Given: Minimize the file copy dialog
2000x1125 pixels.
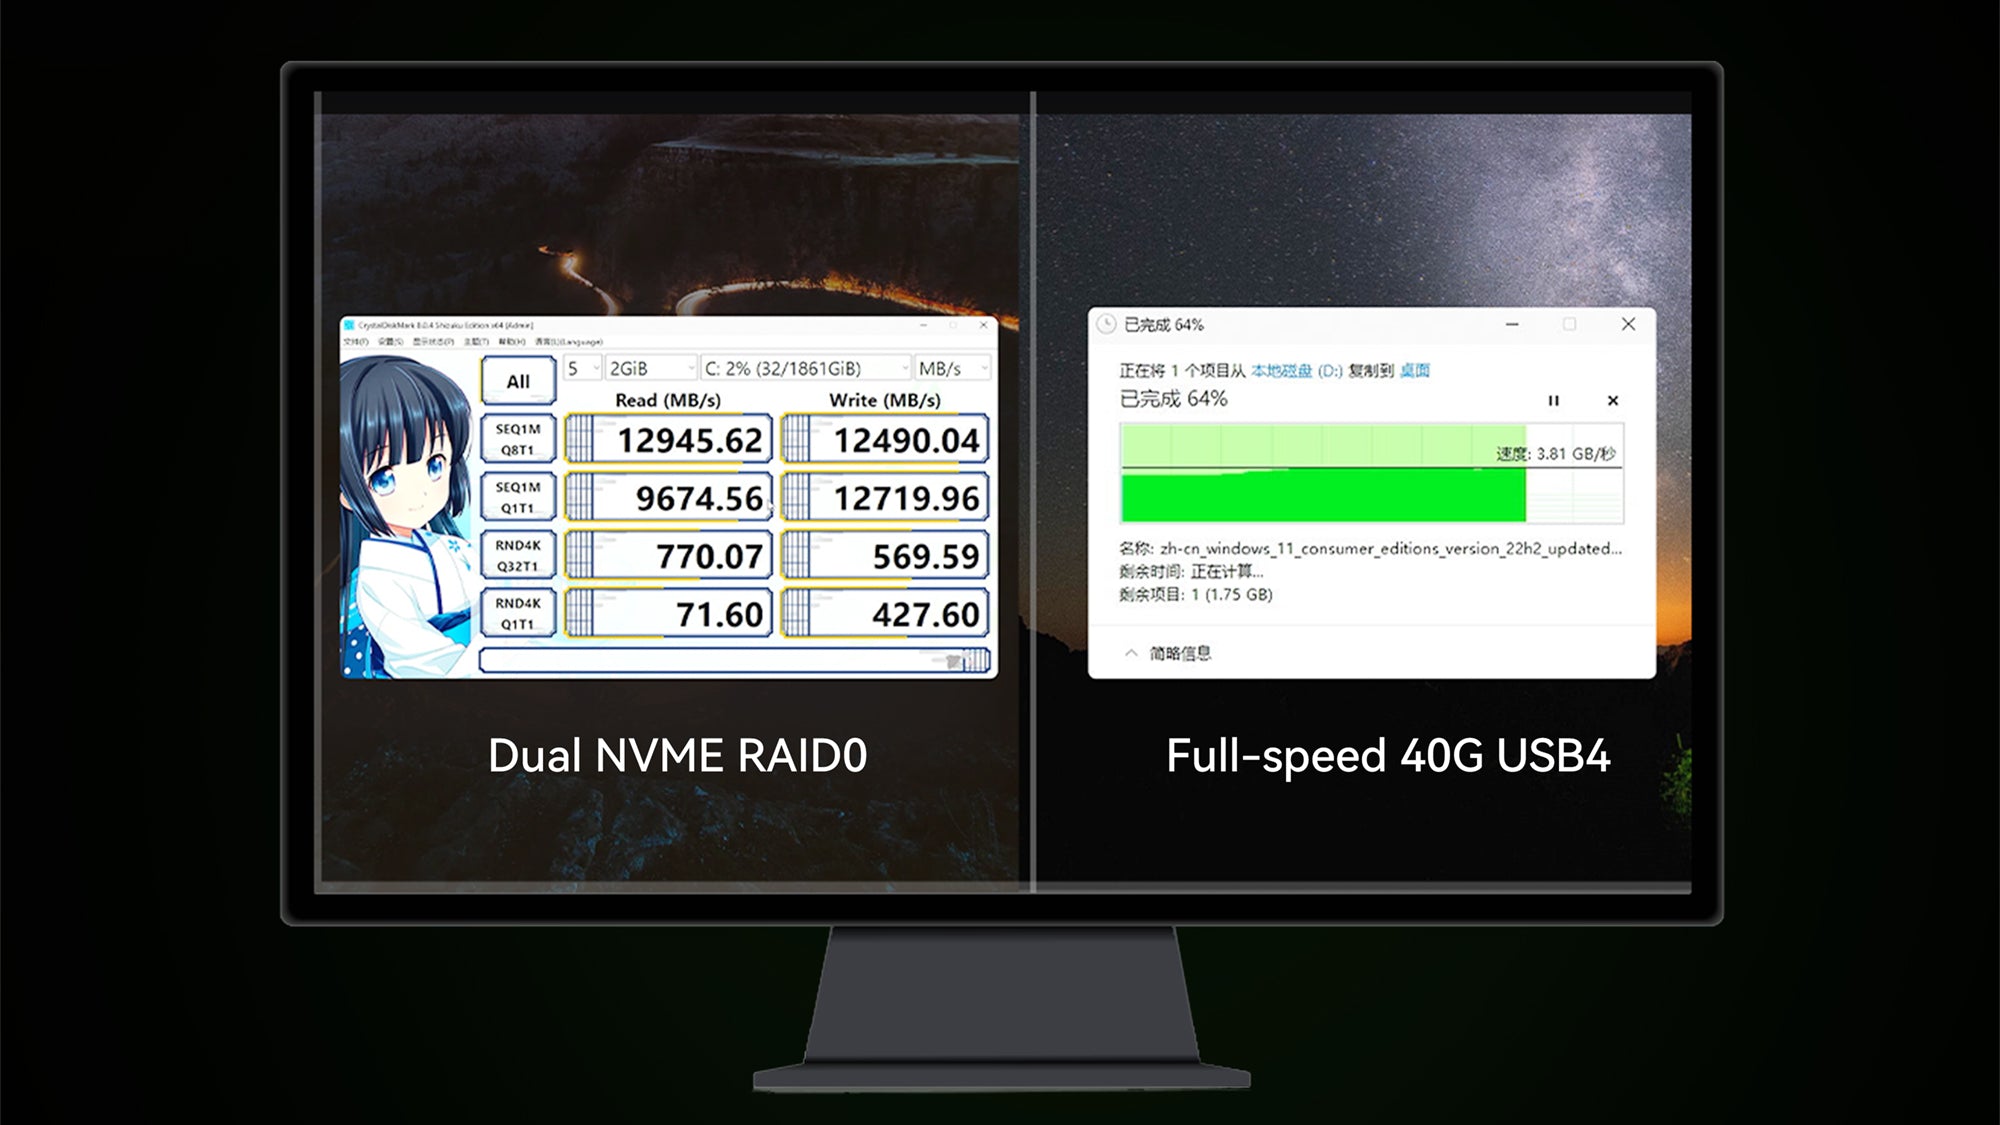Looking at the screenshot, I should click(1512, 324).
